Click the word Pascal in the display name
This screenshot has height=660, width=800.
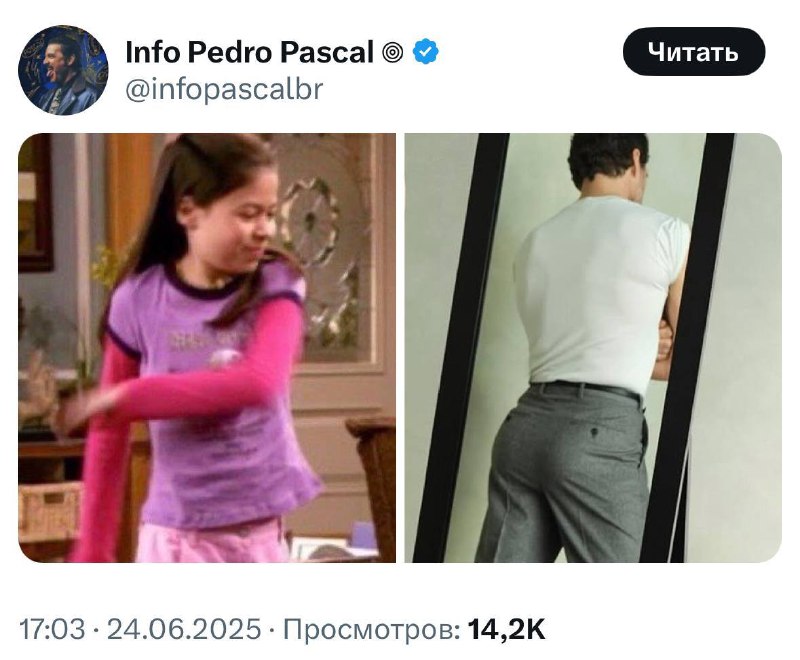[327, 52]
